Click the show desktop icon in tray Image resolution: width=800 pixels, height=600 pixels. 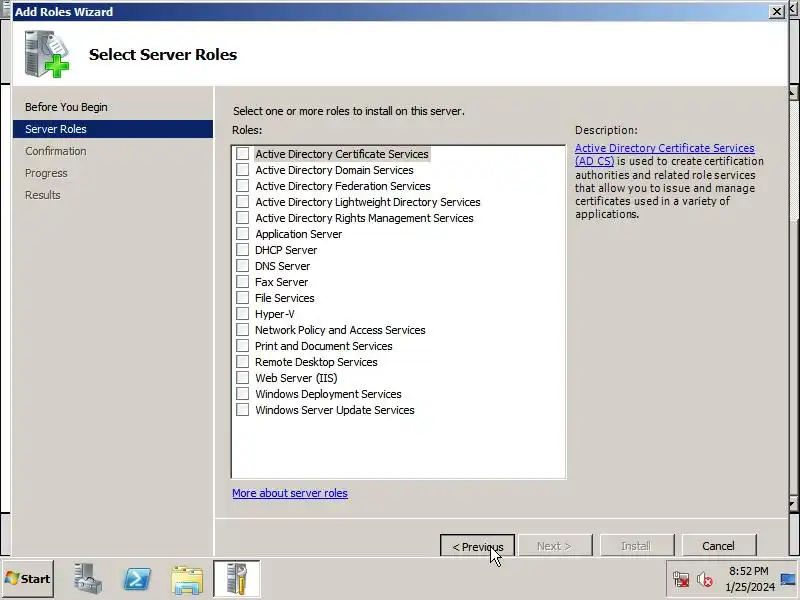788,580
